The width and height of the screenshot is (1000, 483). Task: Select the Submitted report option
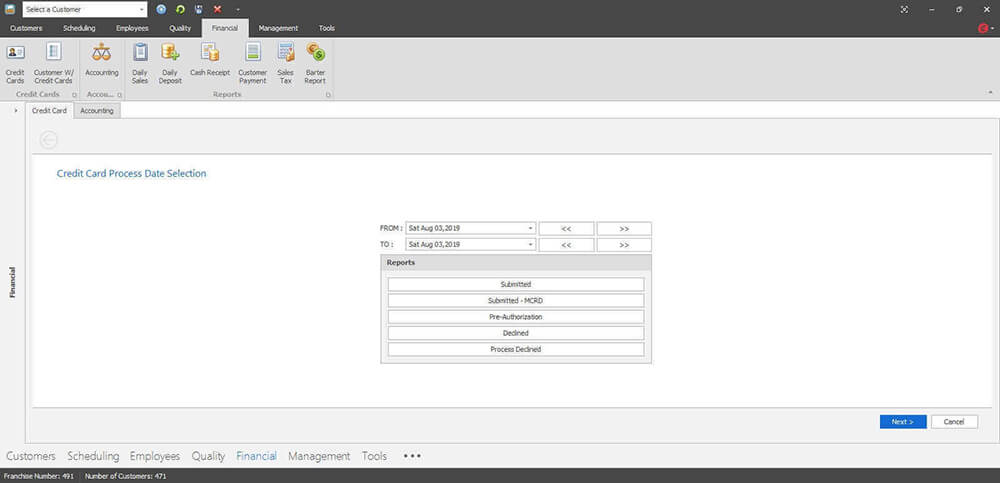coord(516,284)
